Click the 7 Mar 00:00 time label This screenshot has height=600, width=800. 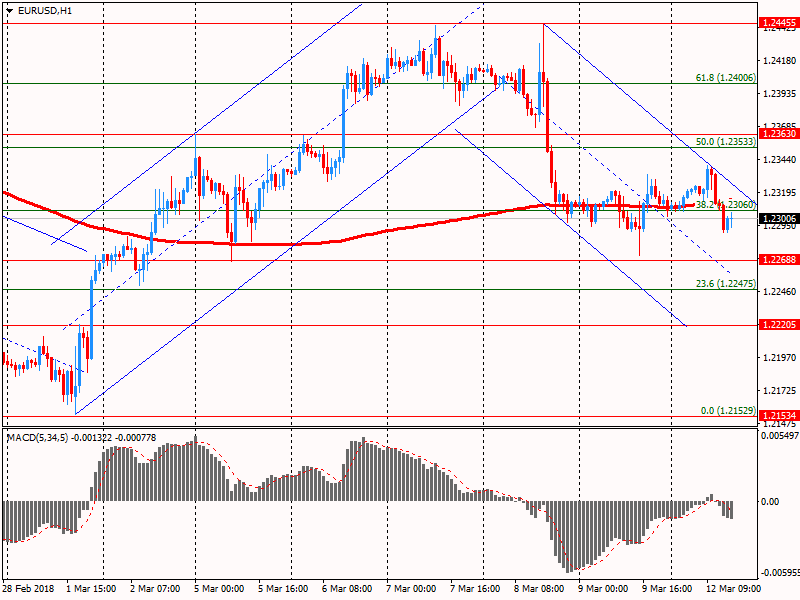(411, 588)
